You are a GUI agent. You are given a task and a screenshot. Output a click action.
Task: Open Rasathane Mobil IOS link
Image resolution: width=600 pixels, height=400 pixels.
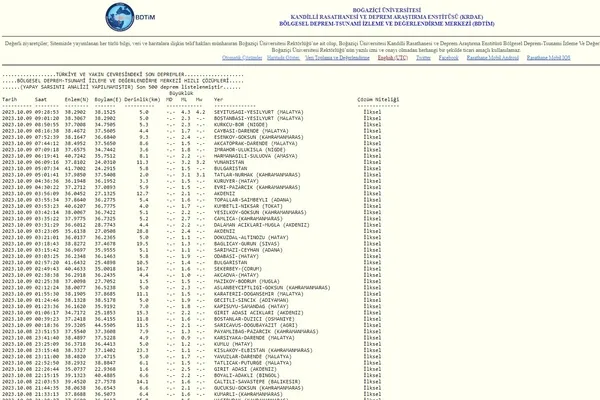(x=548, y=58)
